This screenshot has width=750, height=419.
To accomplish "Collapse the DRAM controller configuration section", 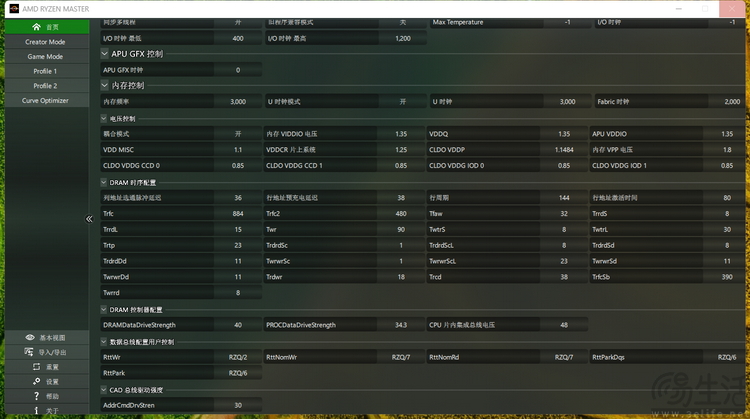I will pyautogui.click(x=103, y=309).
